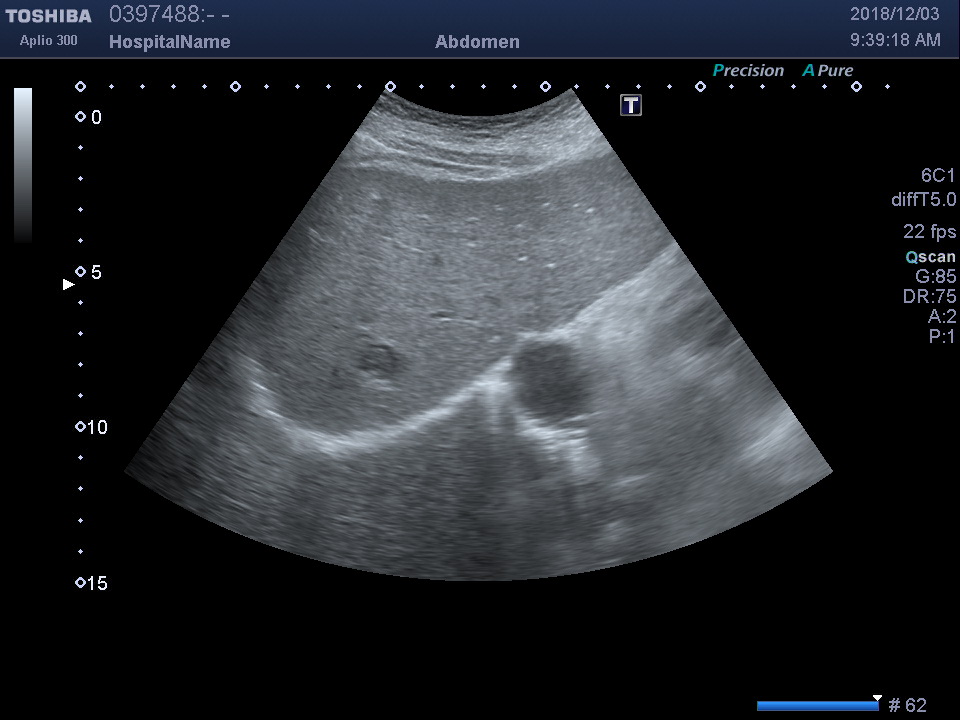The height and width of the screenshot is (720, 960).
Task: Click the 15 depth scale label
Action: tap(97, 583)
